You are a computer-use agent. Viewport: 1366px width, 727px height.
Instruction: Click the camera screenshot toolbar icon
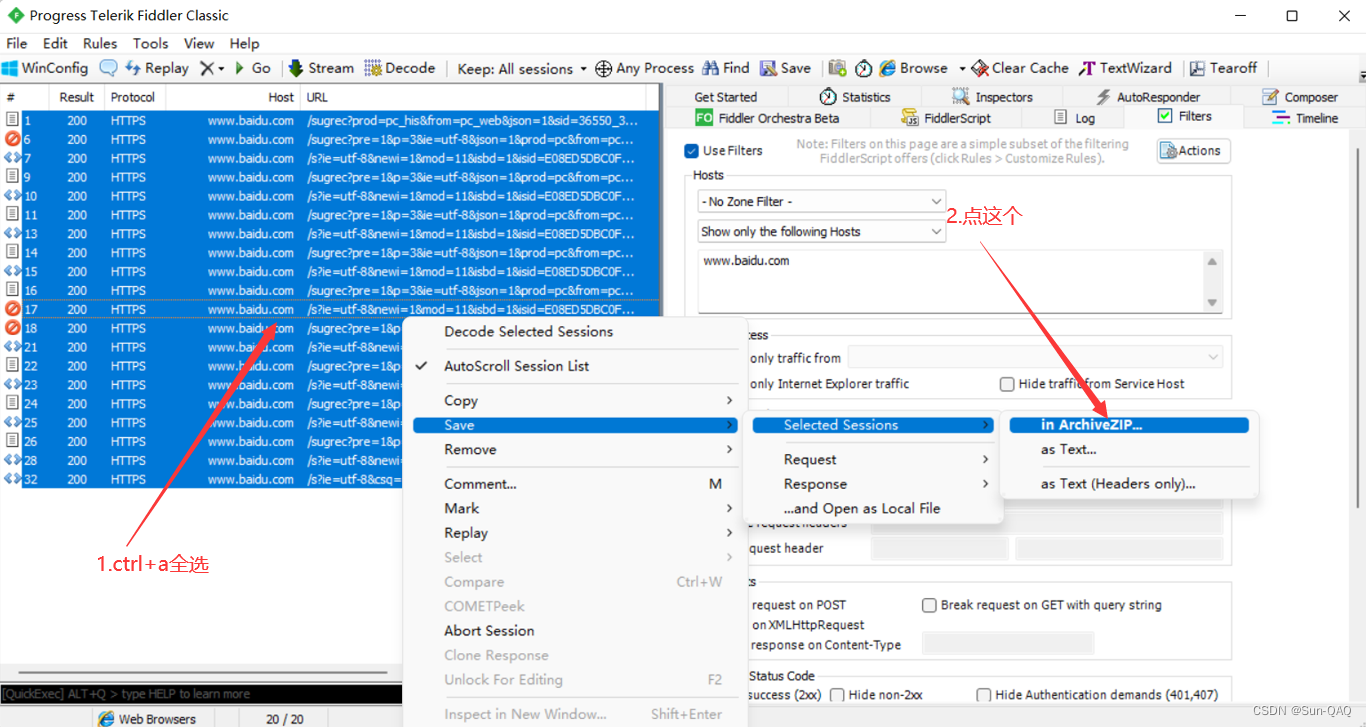click(x=837, y=68)
